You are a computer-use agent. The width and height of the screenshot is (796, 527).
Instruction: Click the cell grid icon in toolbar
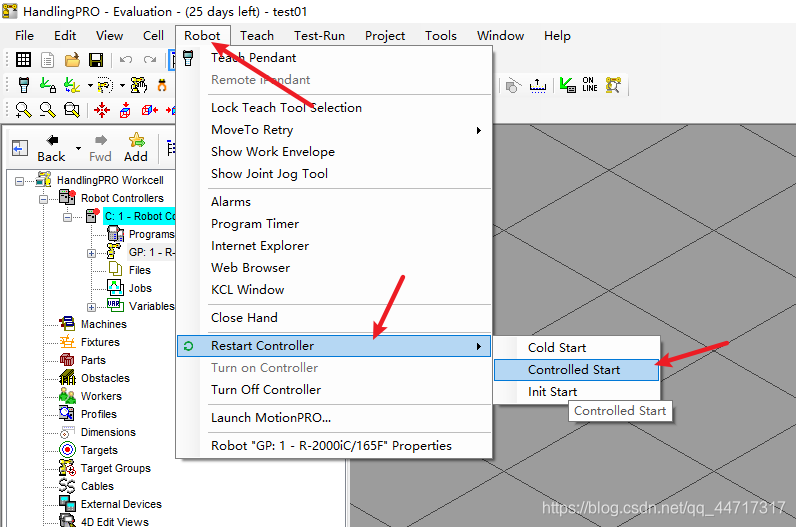(x=23, y=60)
